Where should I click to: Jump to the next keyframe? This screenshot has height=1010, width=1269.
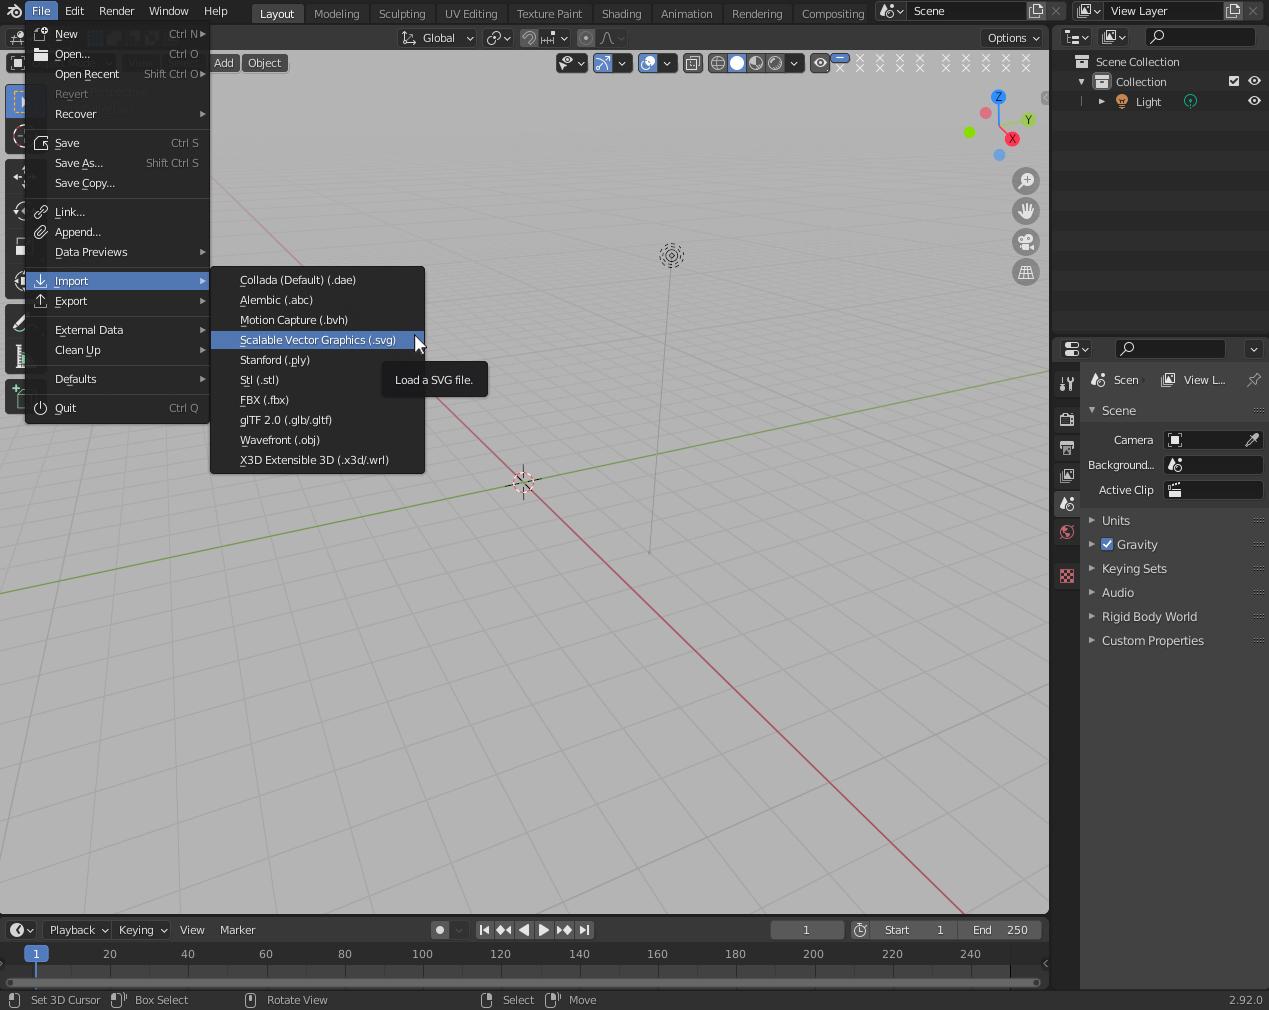tap(564, 930)
